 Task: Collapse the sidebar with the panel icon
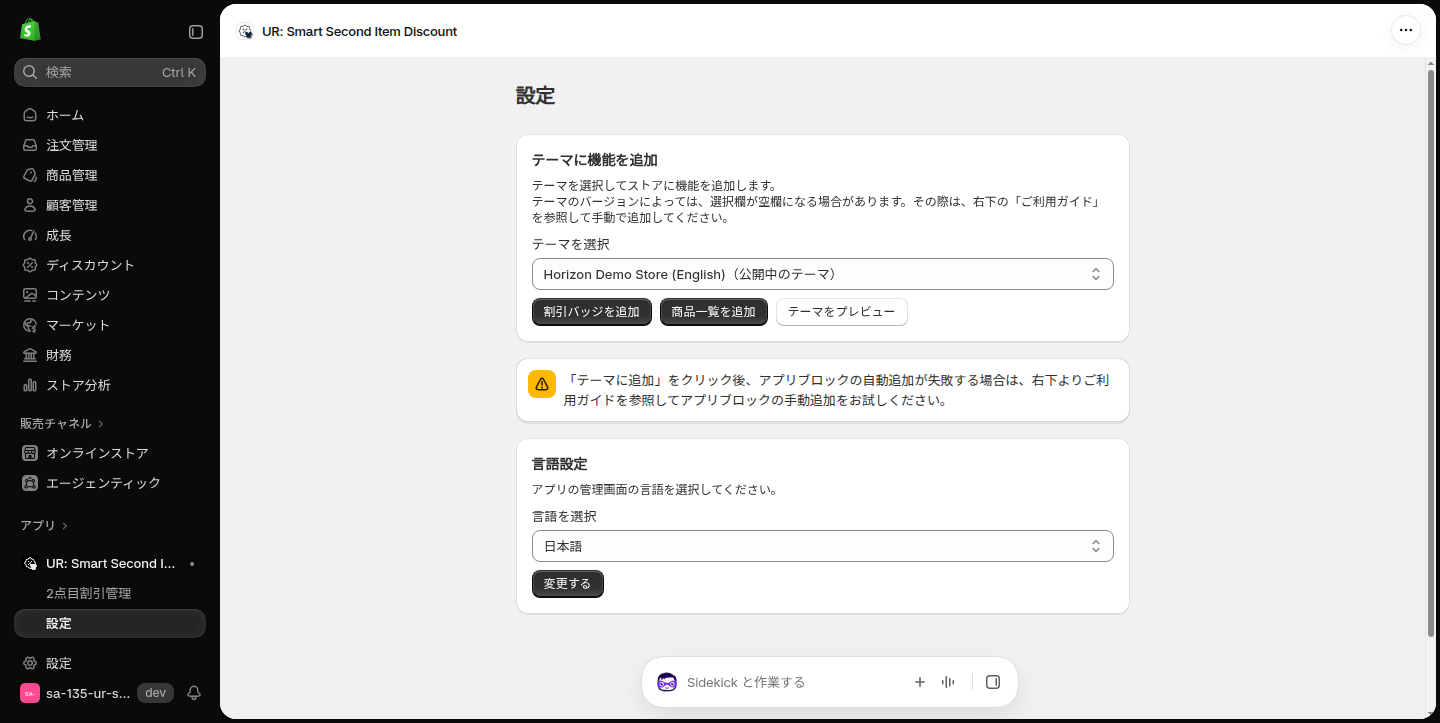[x=196, y=32]
